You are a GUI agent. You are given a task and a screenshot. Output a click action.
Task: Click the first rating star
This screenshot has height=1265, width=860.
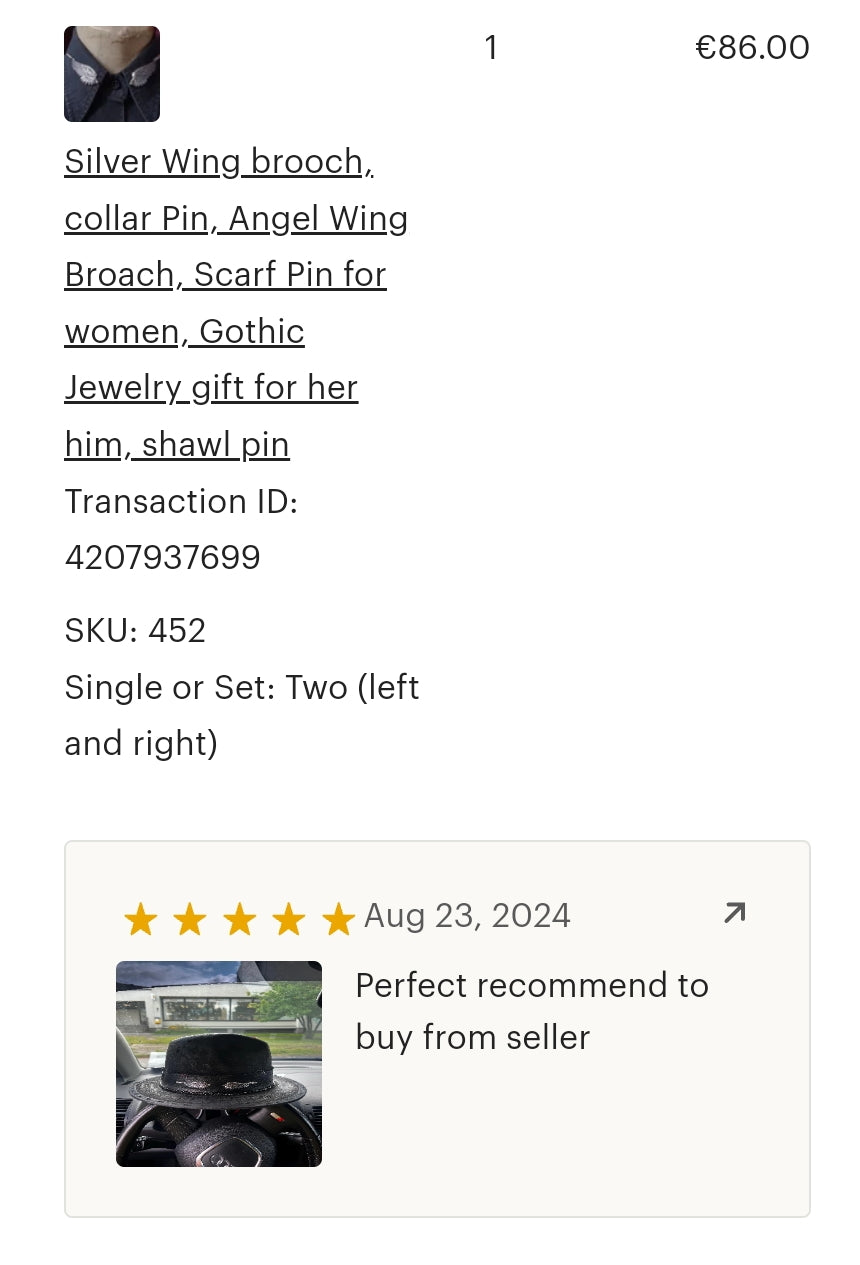tap(140, 919)
